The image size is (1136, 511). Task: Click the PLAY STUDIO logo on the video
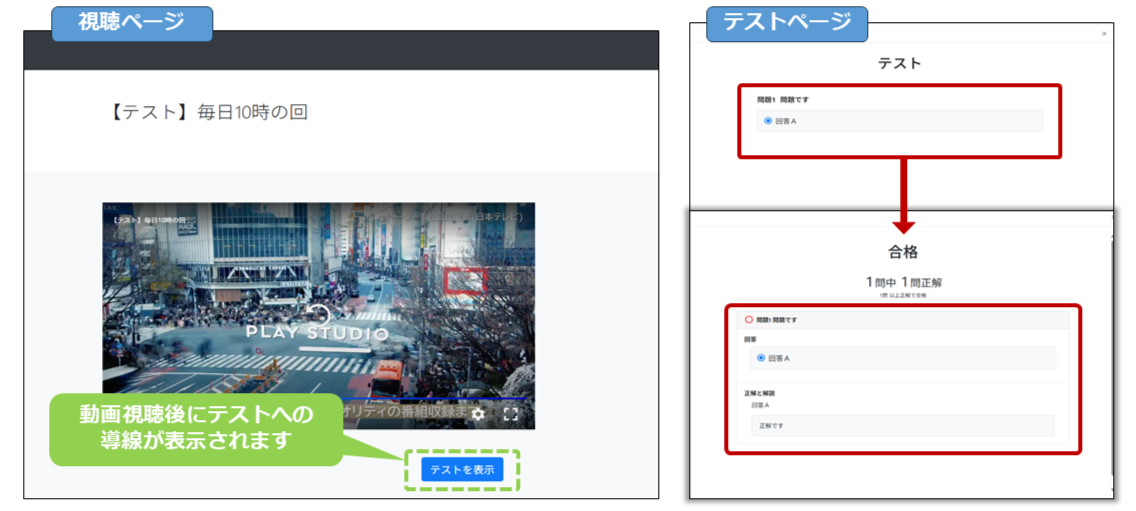click(317, 333)
